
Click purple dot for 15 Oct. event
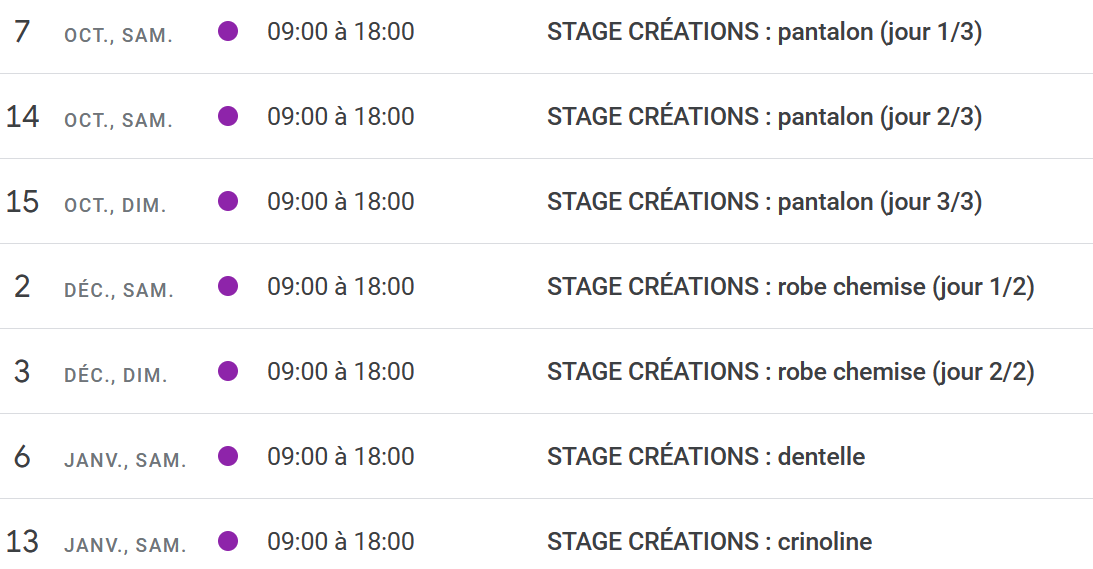coord(228,202)
